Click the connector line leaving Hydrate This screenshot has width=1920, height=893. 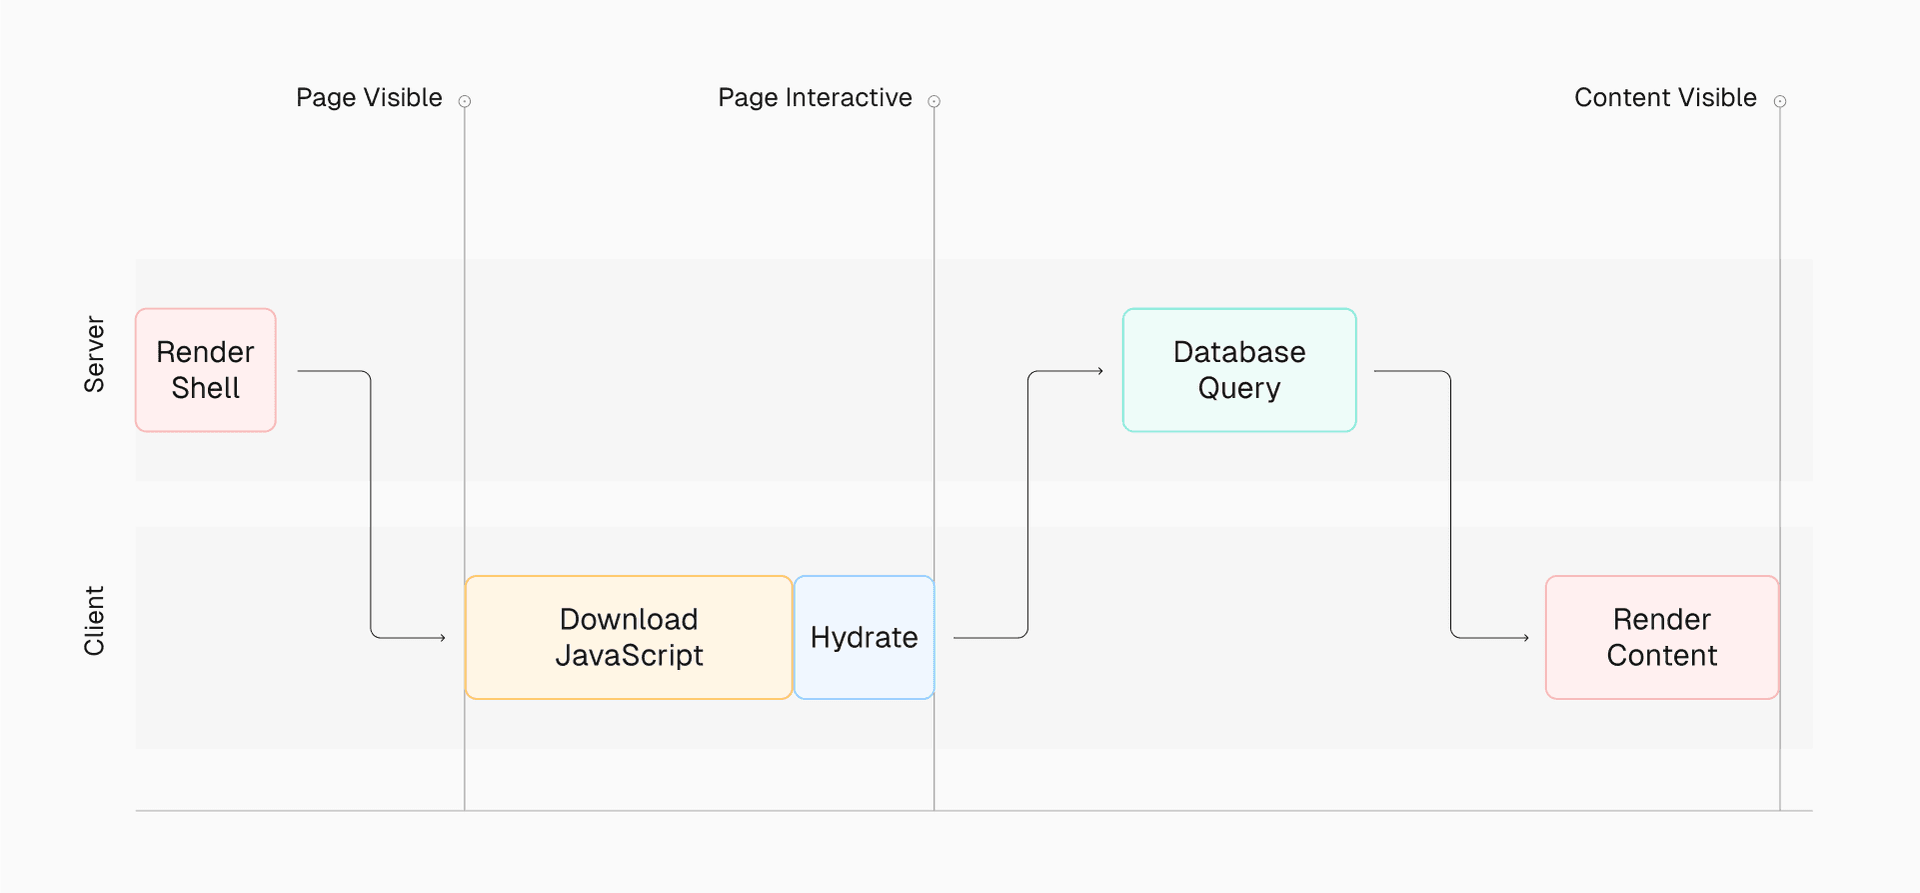pos(1028,500)
